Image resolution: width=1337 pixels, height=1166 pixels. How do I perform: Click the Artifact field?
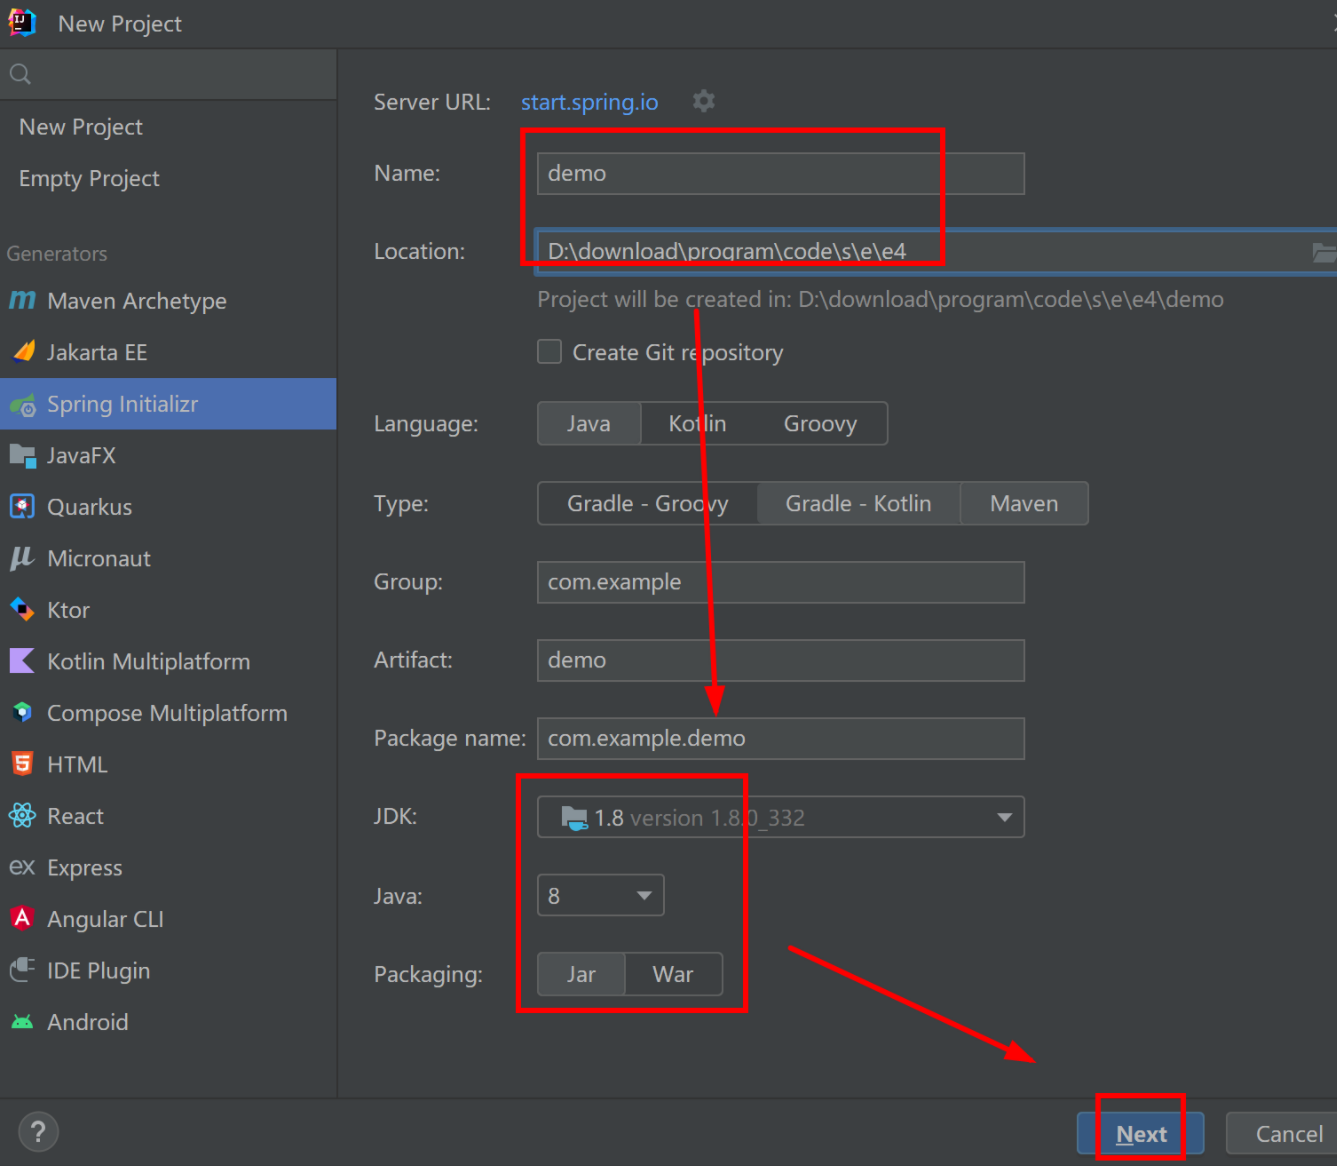pyautogui.click(x=780, y=660)
